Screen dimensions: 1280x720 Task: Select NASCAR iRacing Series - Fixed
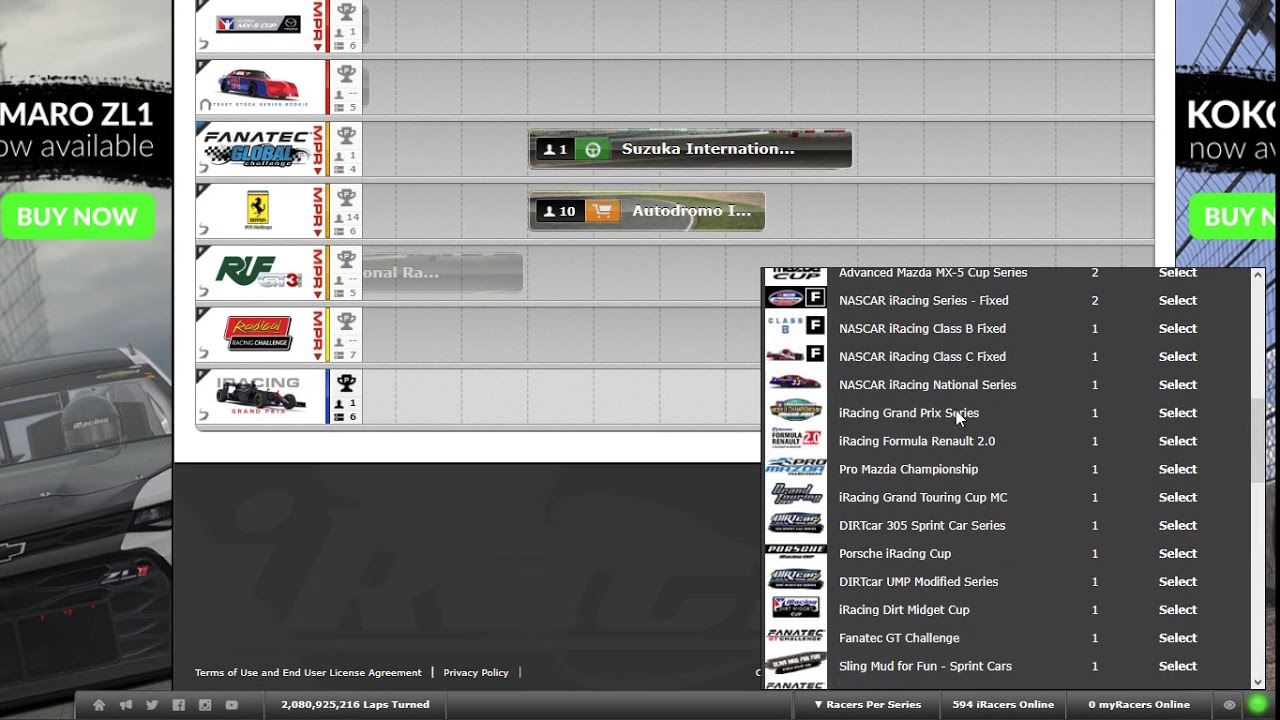[x=1177, y=300]
